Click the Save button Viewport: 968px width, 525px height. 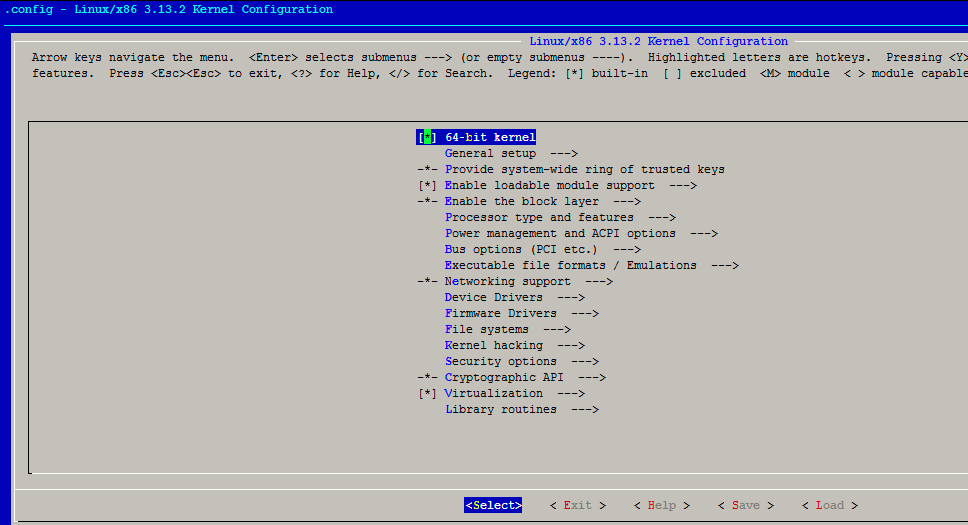[x=746, y=505]
